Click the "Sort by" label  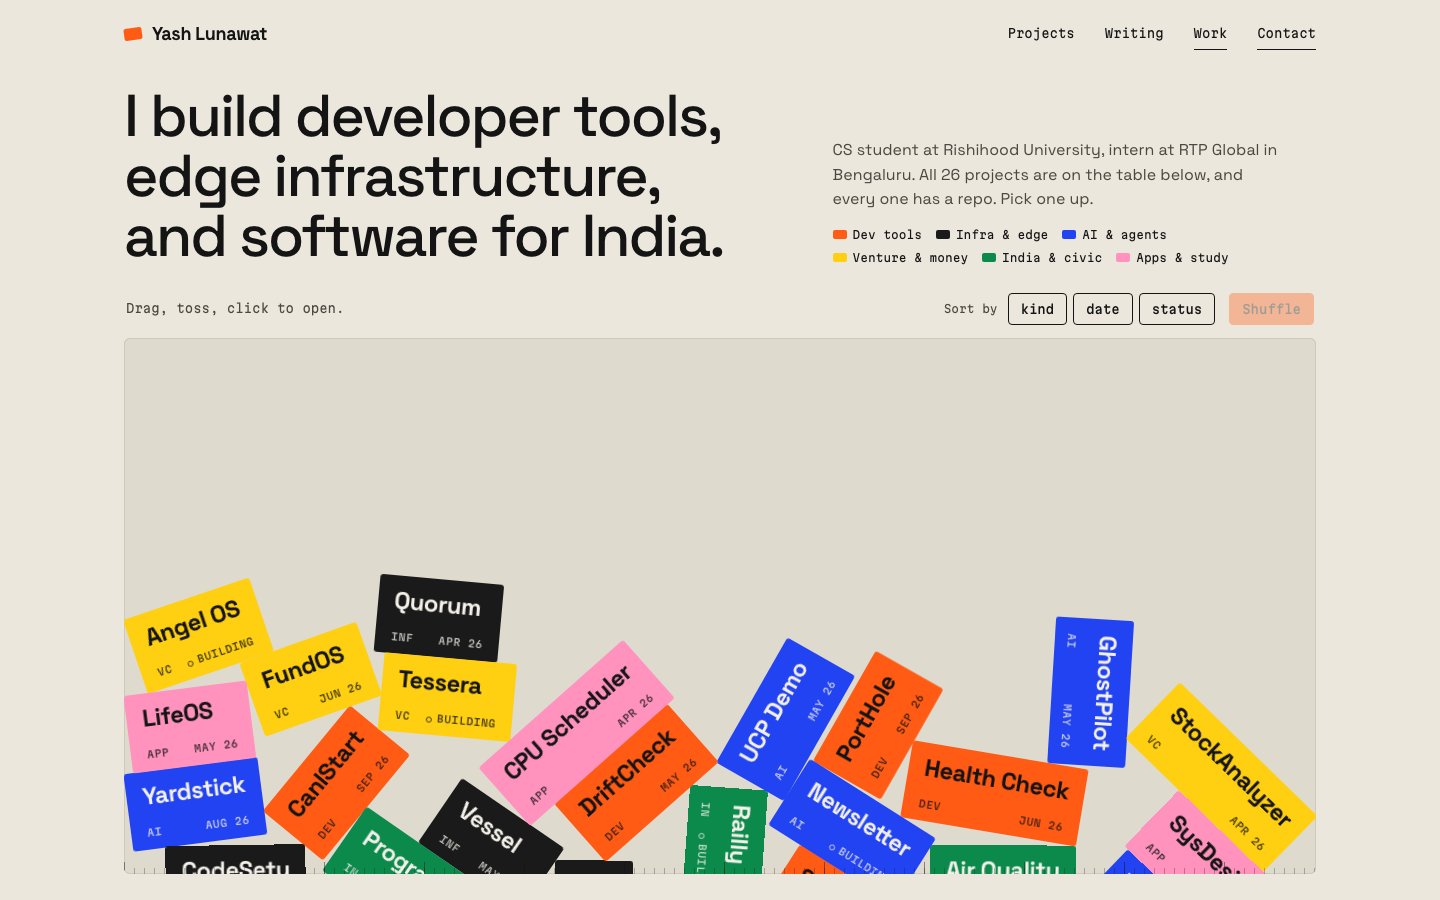click(x=970, y=309)
